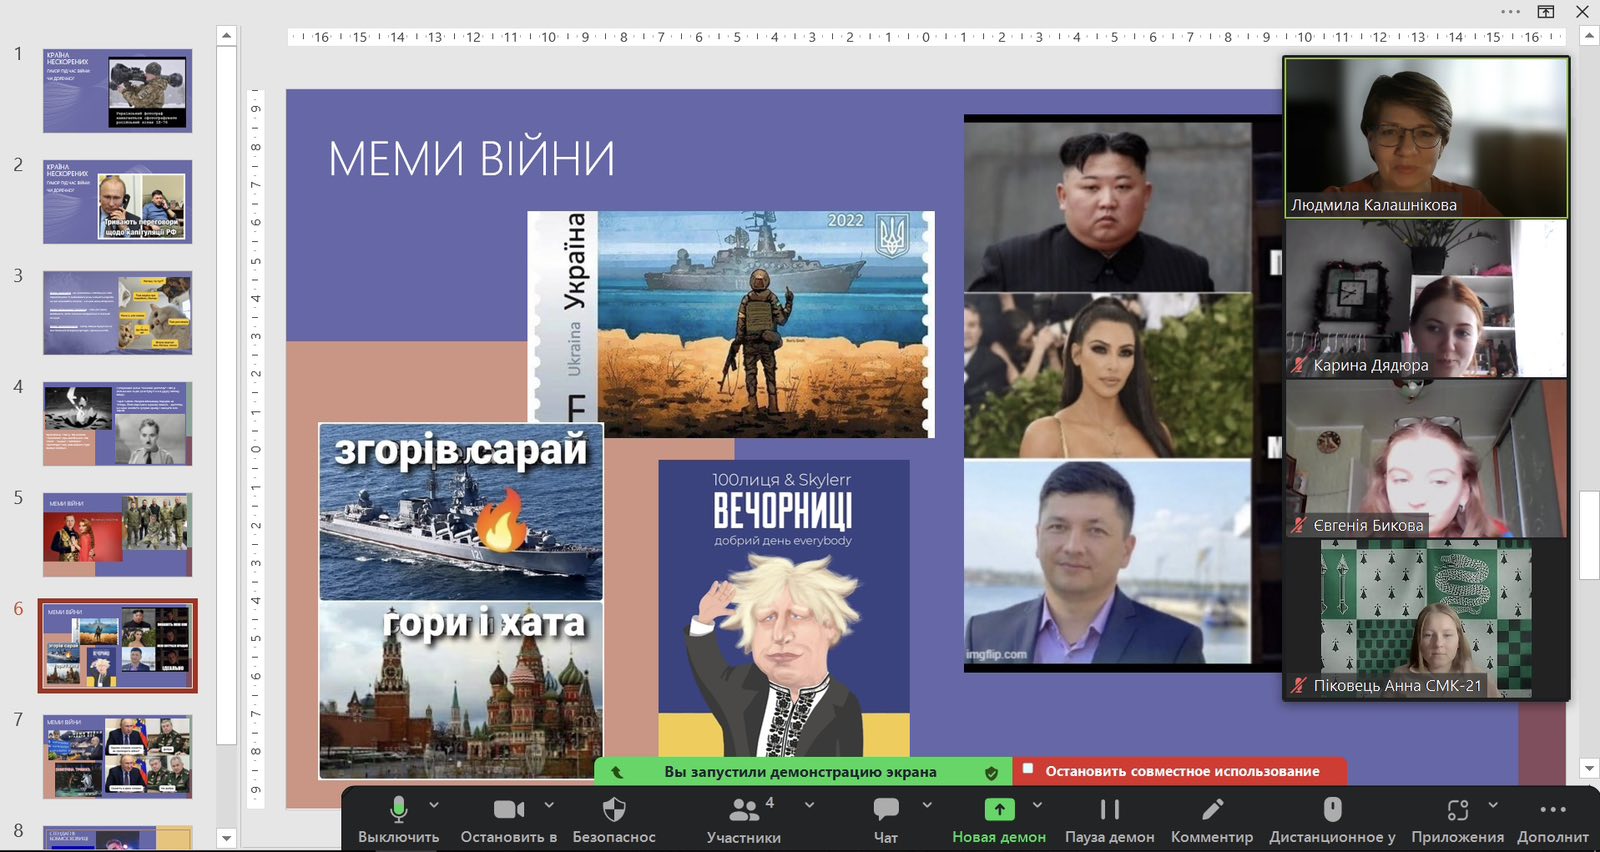Viewport: 1600px width, 852px height.
Task: Click the slide area scrollbar up arrow
Action: [1589, 35]
